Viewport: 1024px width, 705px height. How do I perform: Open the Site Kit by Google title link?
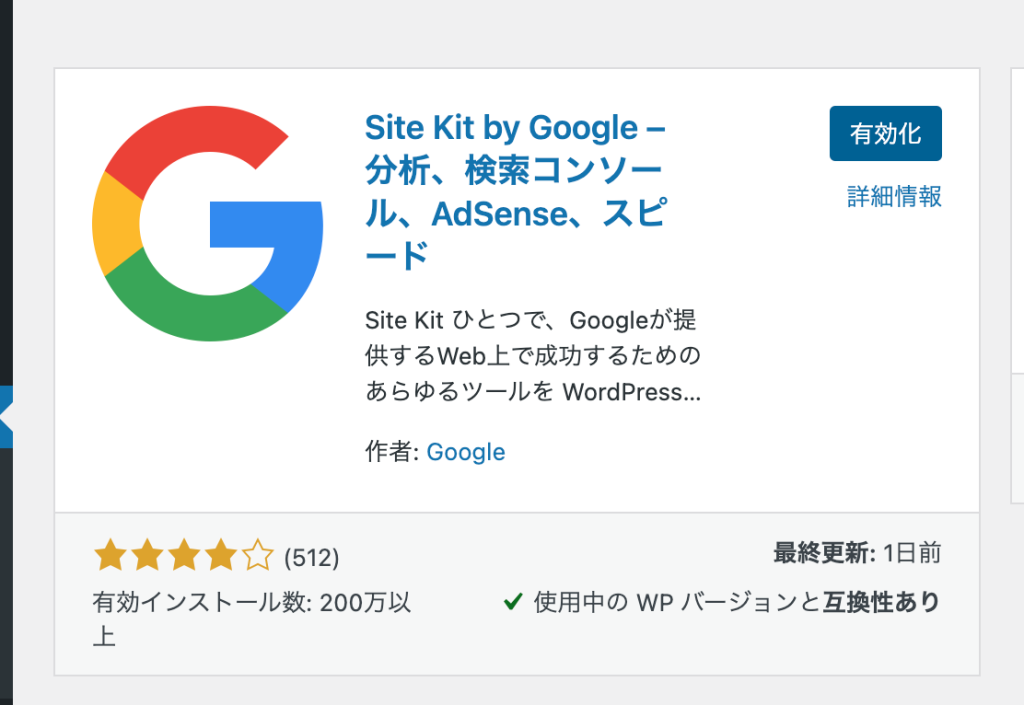(x=516, y=191)
